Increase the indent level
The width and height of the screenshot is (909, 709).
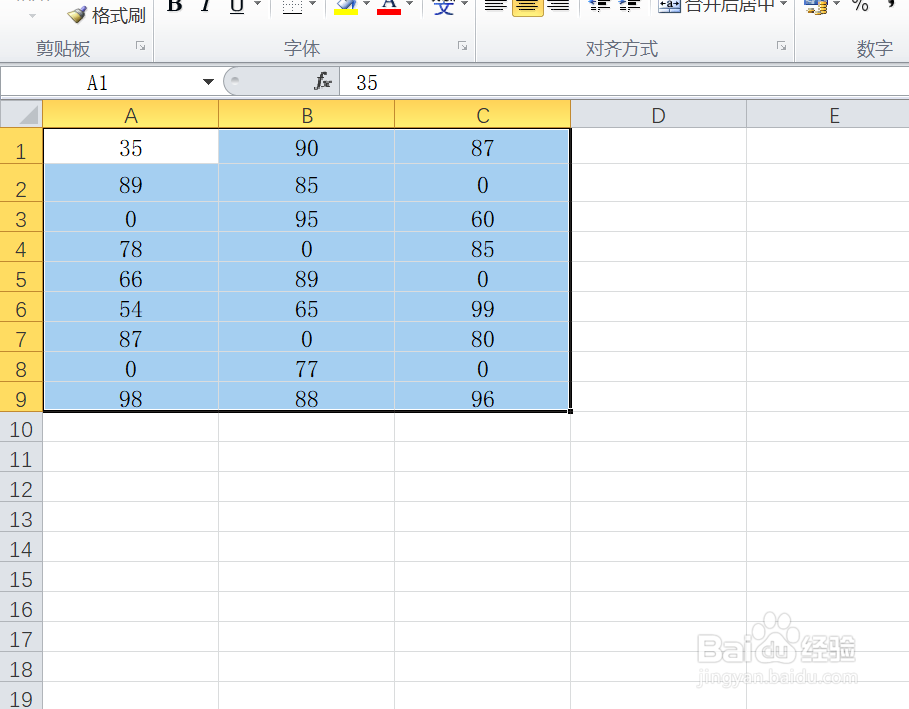coord(630,6)
